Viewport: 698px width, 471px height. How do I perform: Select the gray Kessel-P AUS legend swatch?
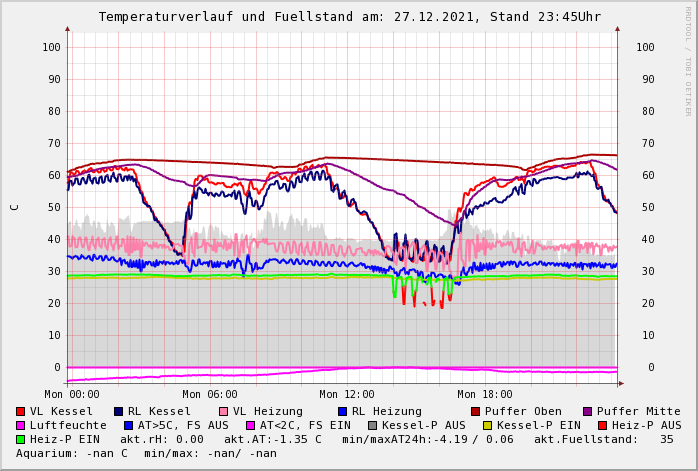click(x=373, y=425)
